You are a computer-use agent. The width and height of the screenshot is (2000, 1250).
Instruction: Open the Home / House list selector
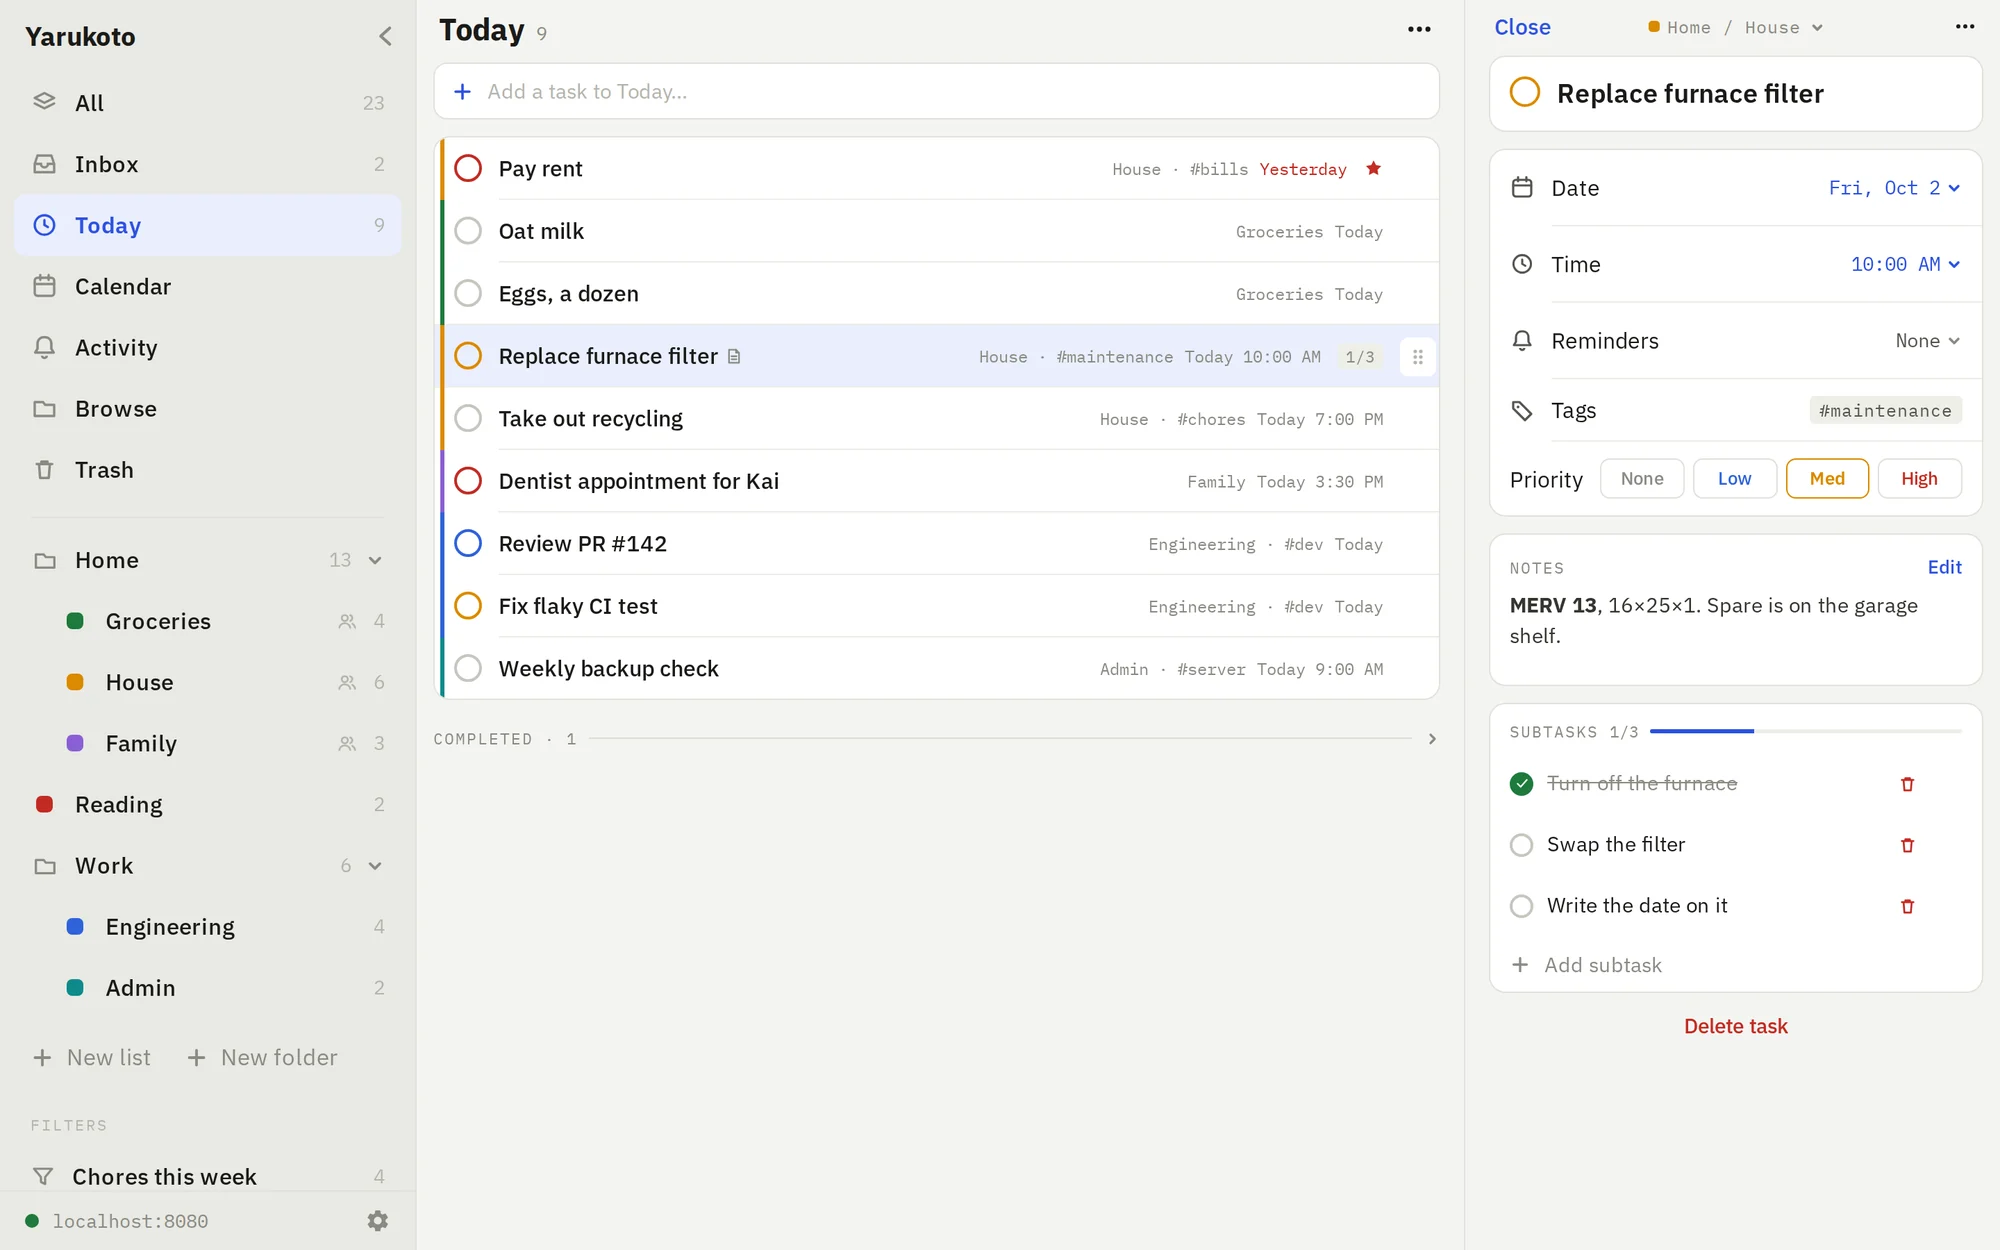[1735, 28]
